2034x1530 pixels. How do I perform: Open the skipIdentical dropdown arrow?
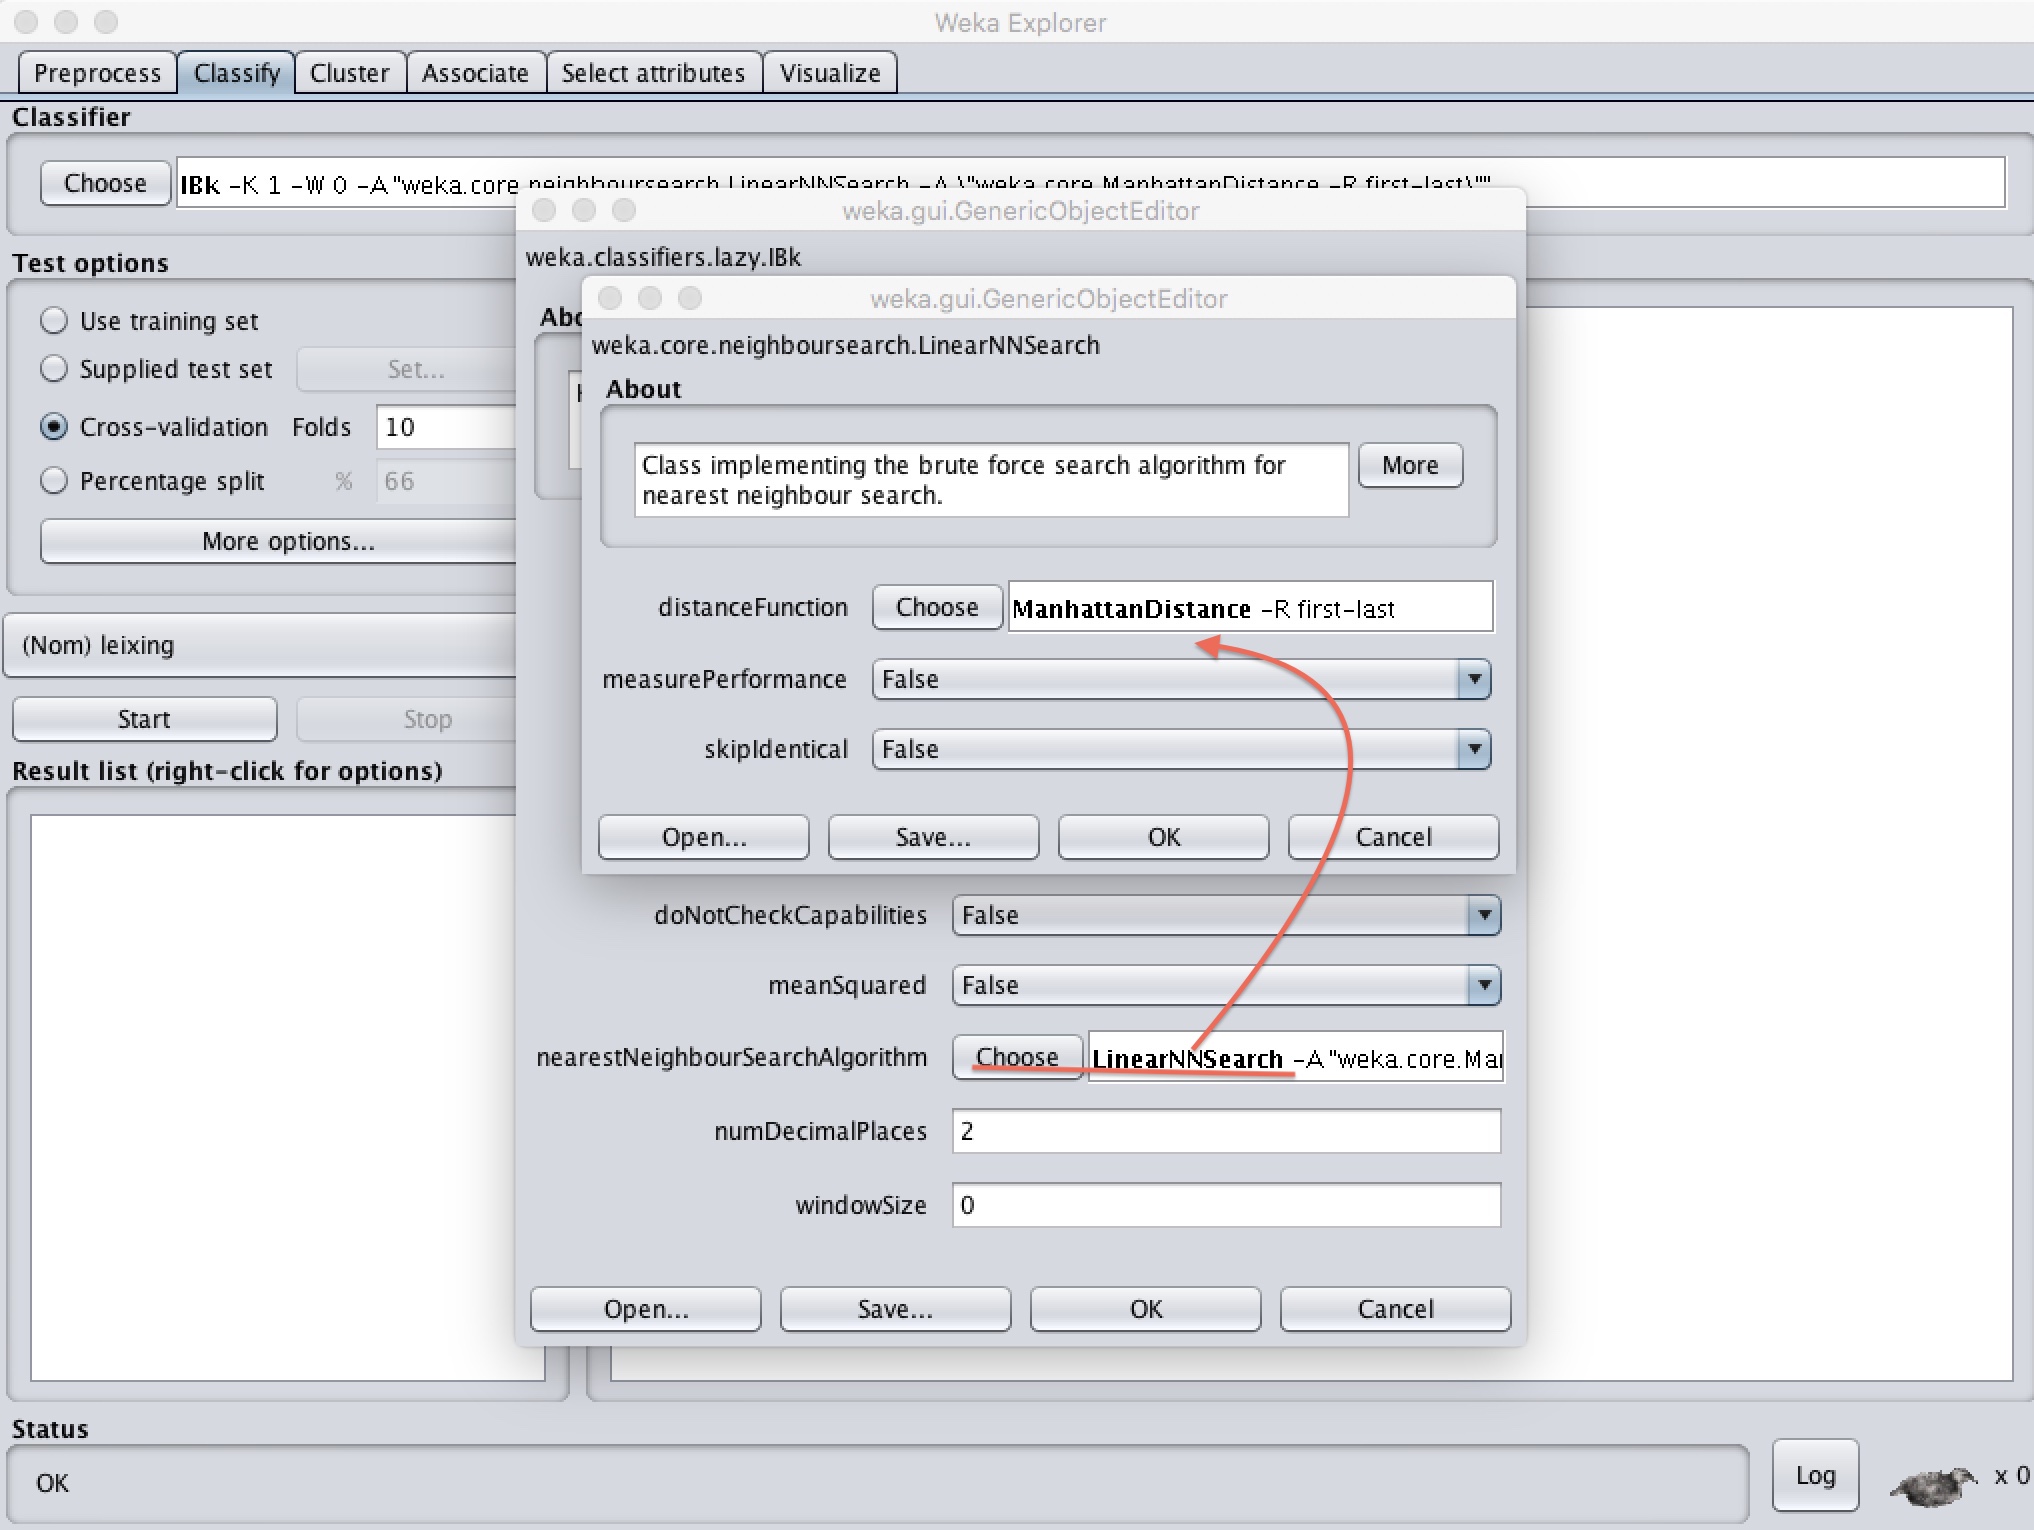pyautogui.click(x=1474, y=749)
